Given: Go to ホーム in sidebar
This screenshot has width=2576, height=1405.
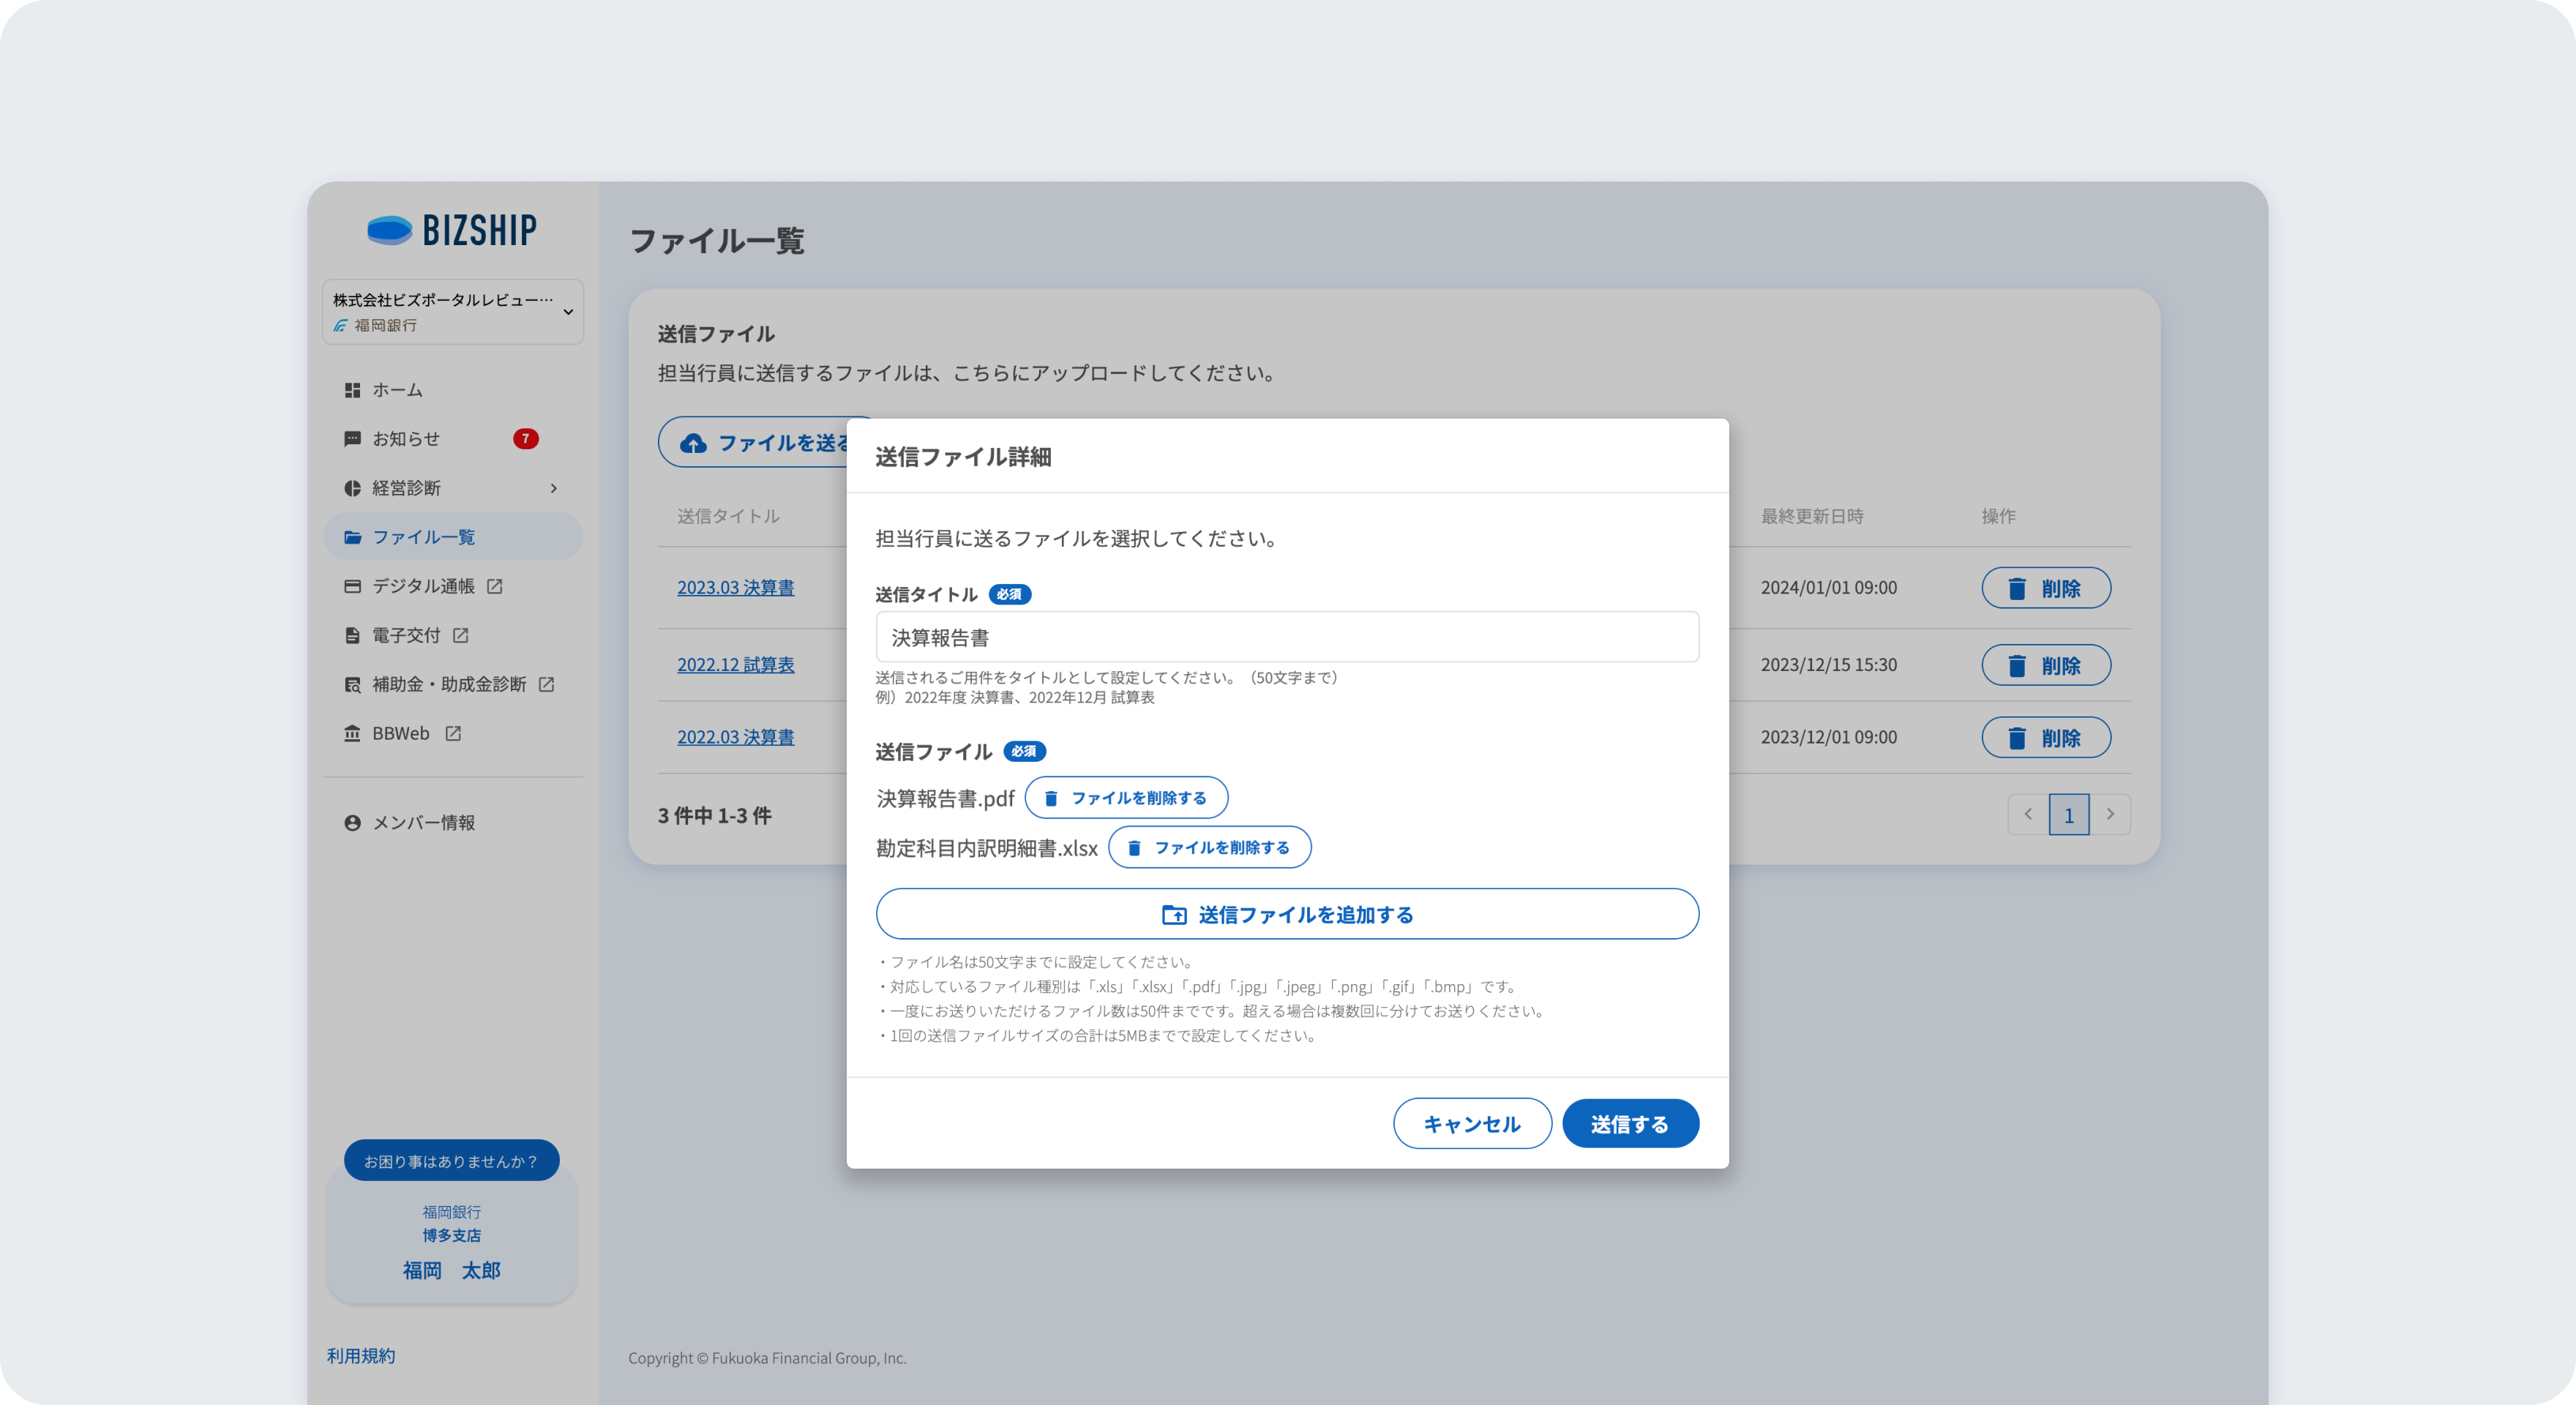Looking at the screenshot, I should (x=453, y=390).
